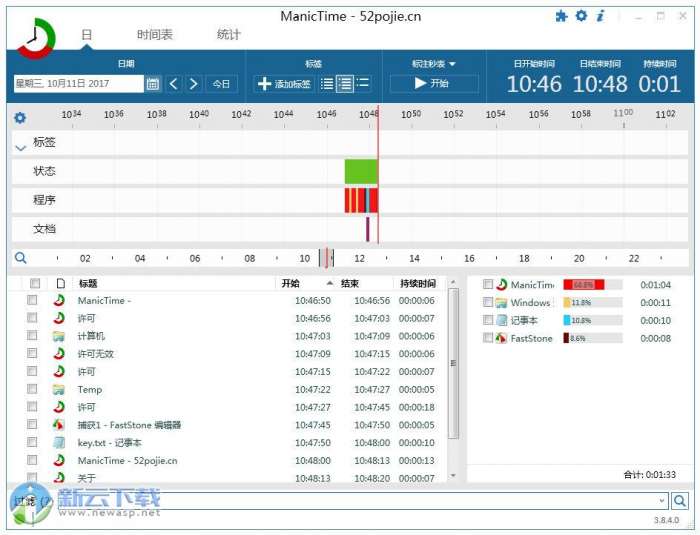Click folder icon in Temp row
The height and width of the screenshot is (535, 700).
[x=59, y=389]
